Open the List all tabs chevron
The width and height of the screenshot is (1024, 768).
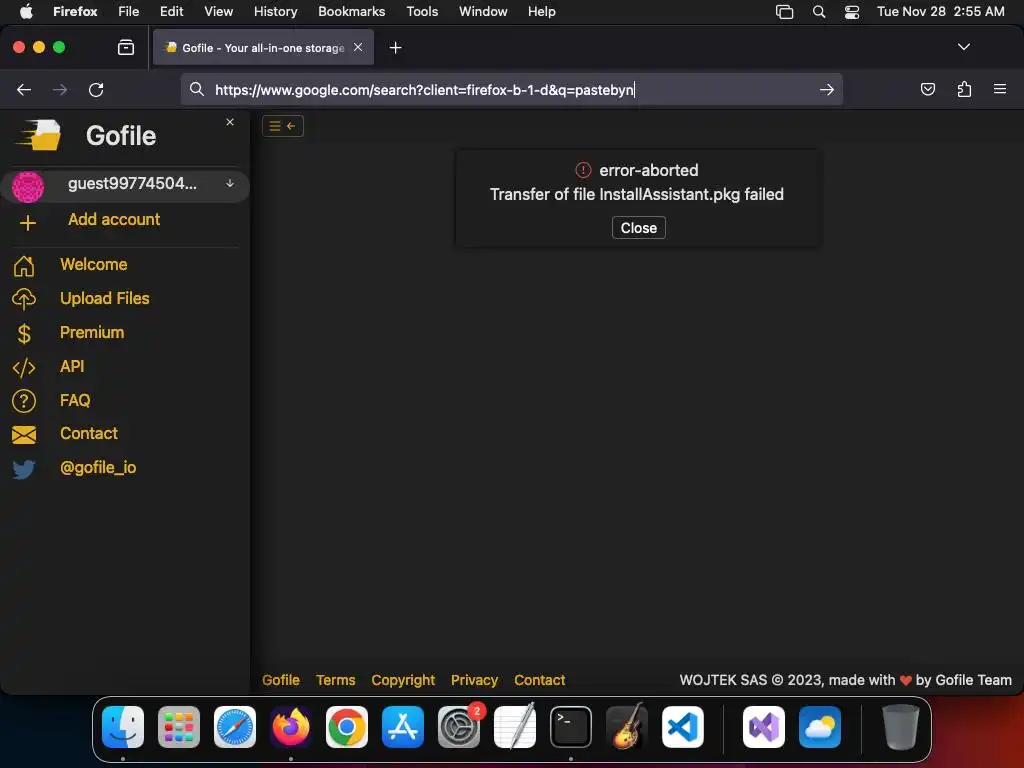point(964,47)
